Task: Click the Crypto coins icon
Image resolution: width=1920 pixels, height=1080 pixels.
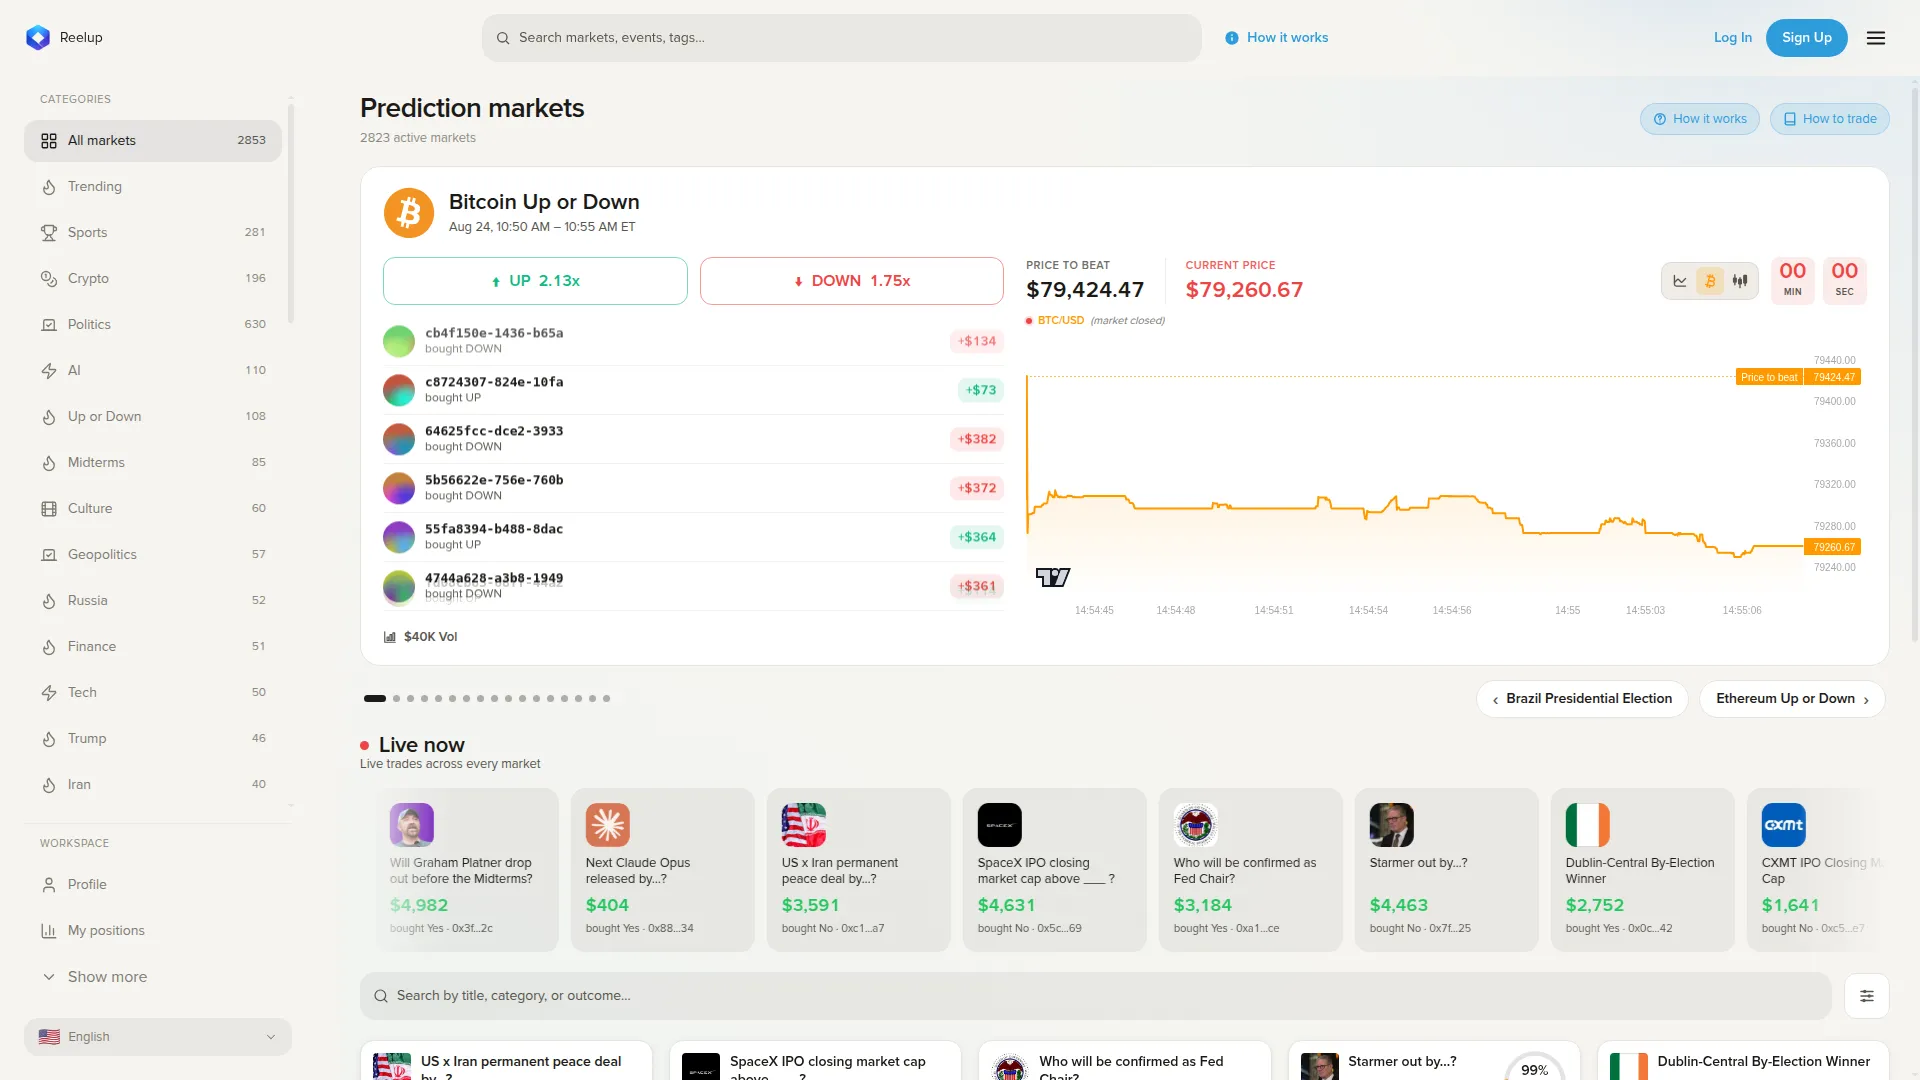Action: pyautogui.click(x=49, y=279)
